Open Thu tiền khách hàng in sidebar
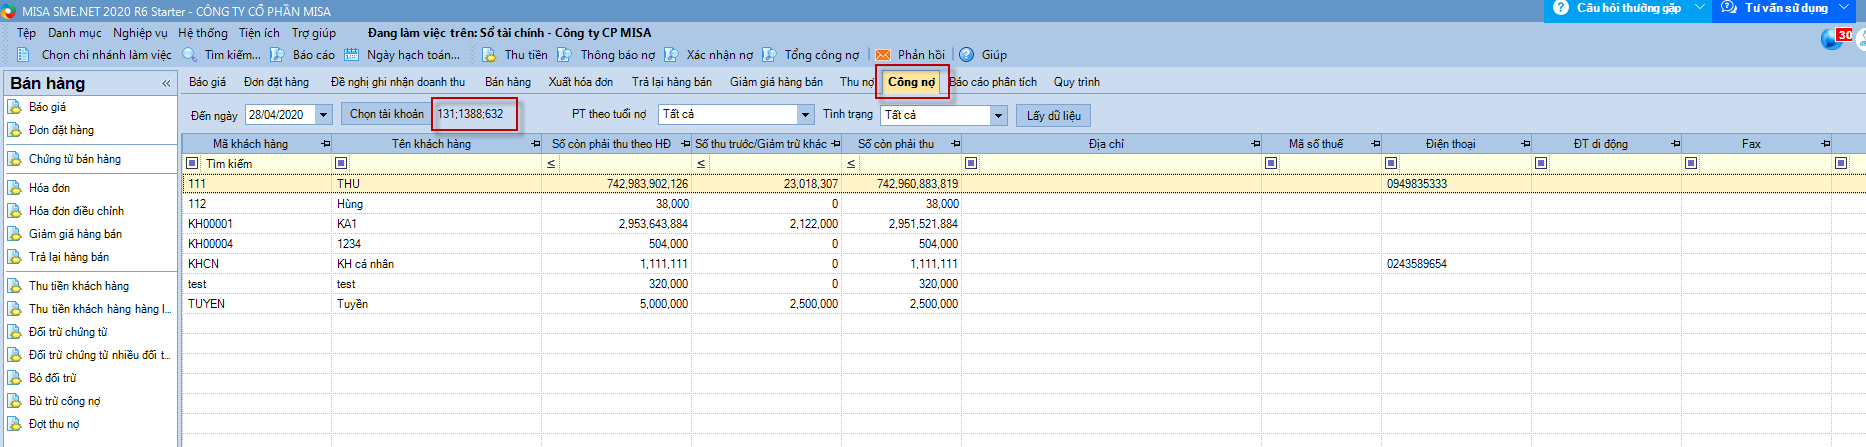Image resolution: width=1866 pixels, height=447 pixels. [x=79, y=286]
